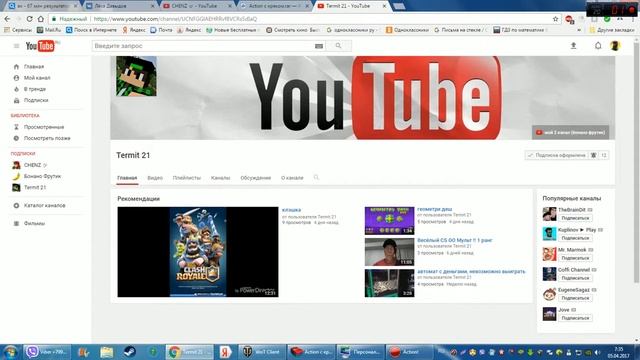Click the browser home icon

[40, 19]
